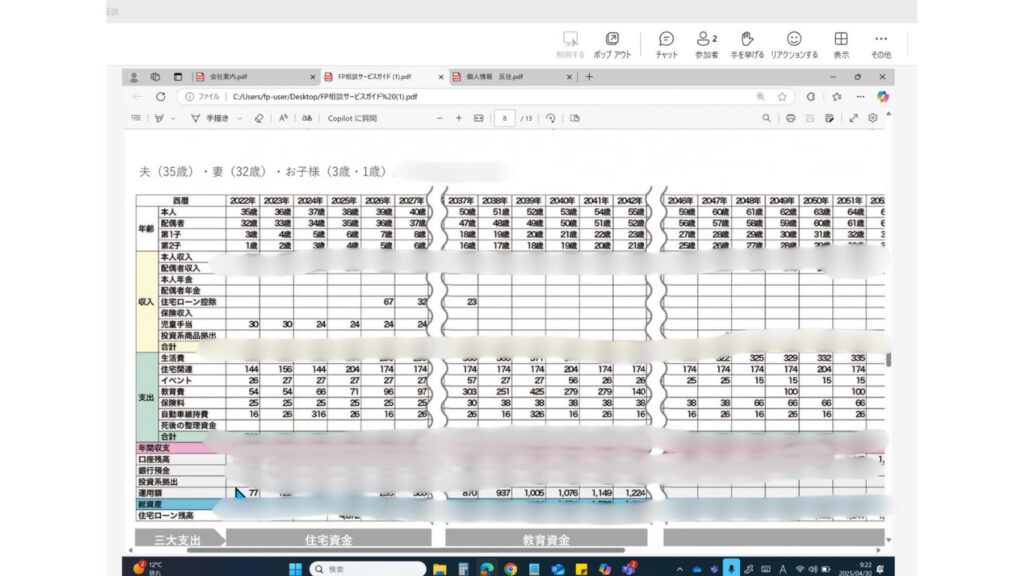This screenshot has width=1024, height=576.
Task: Click the taskbar search box (検索)
Action: [368, 569]
